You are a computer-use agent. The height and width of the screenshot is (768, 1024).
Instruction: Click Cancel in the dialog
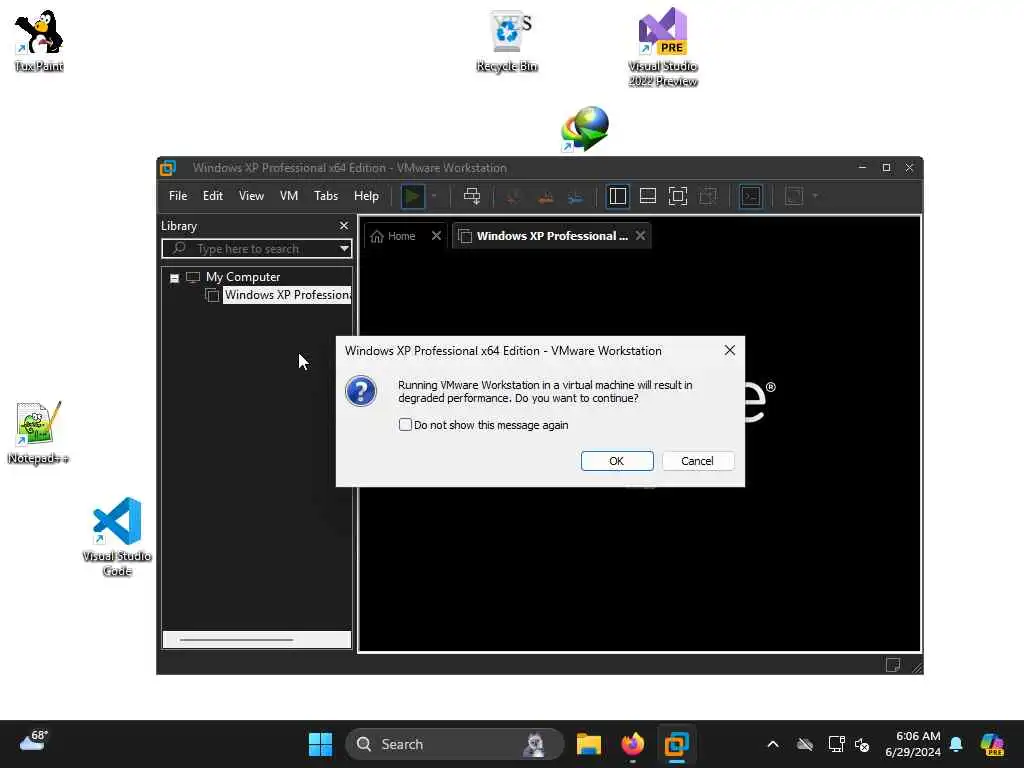point(698,461)
